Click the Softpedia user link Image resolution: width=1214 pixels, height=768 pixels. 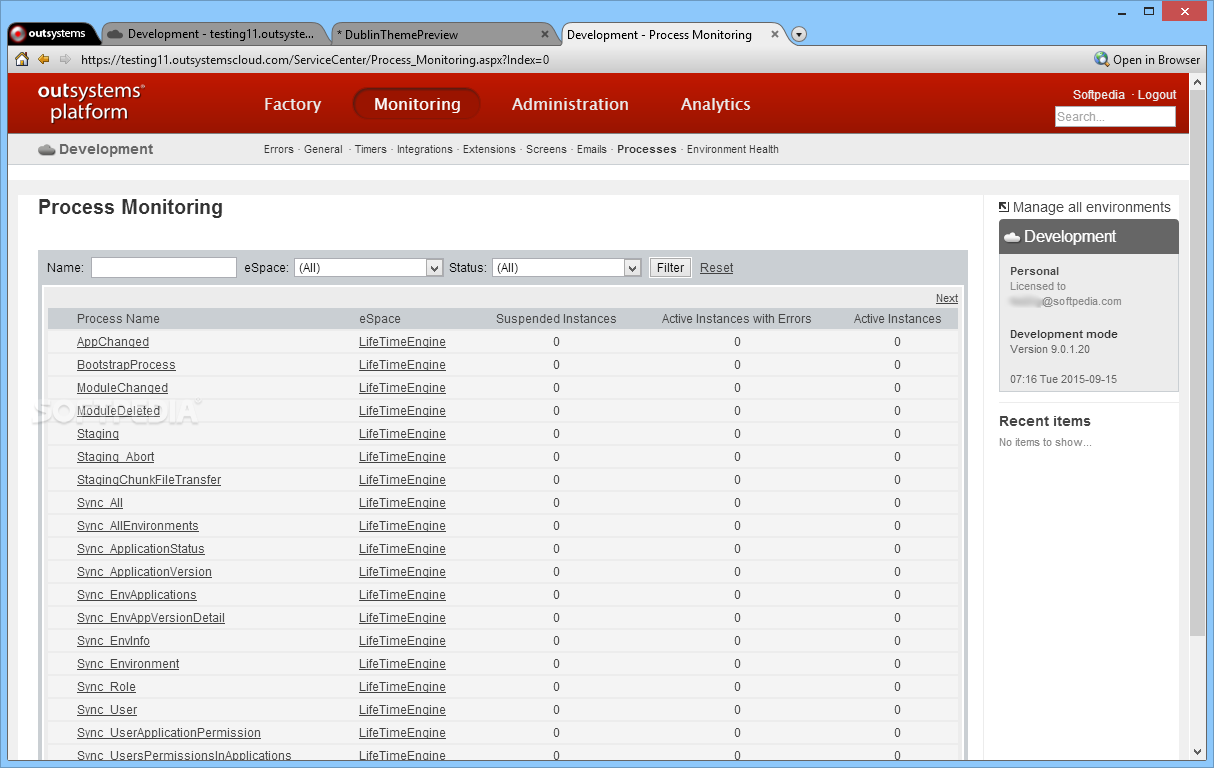pos(1099,95)
